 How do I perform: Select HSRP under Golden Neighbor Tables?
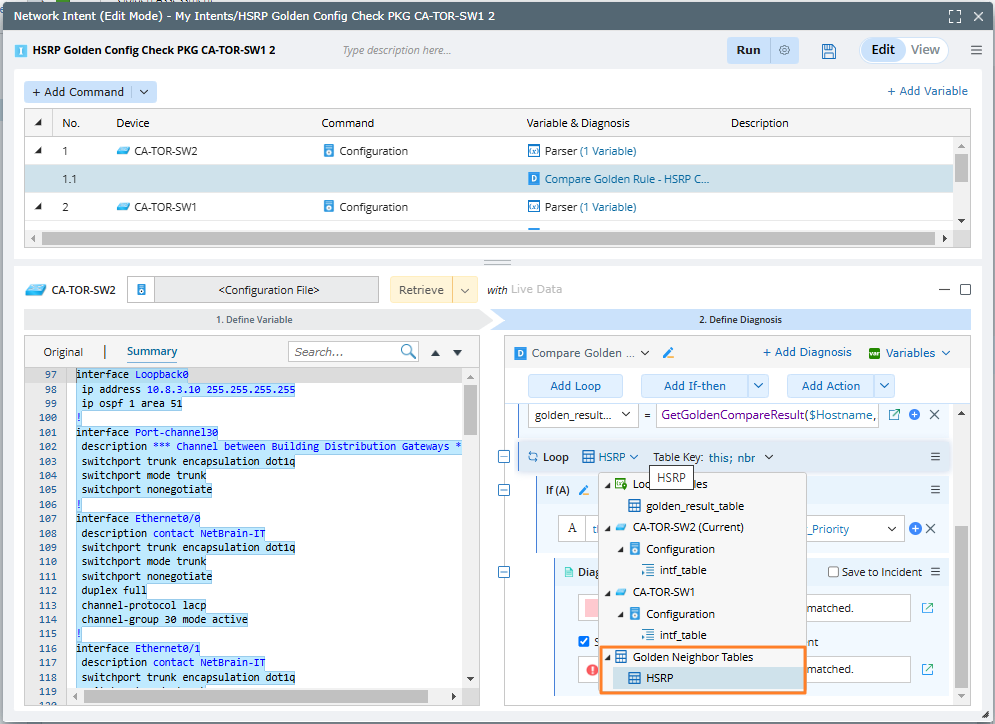659,678
